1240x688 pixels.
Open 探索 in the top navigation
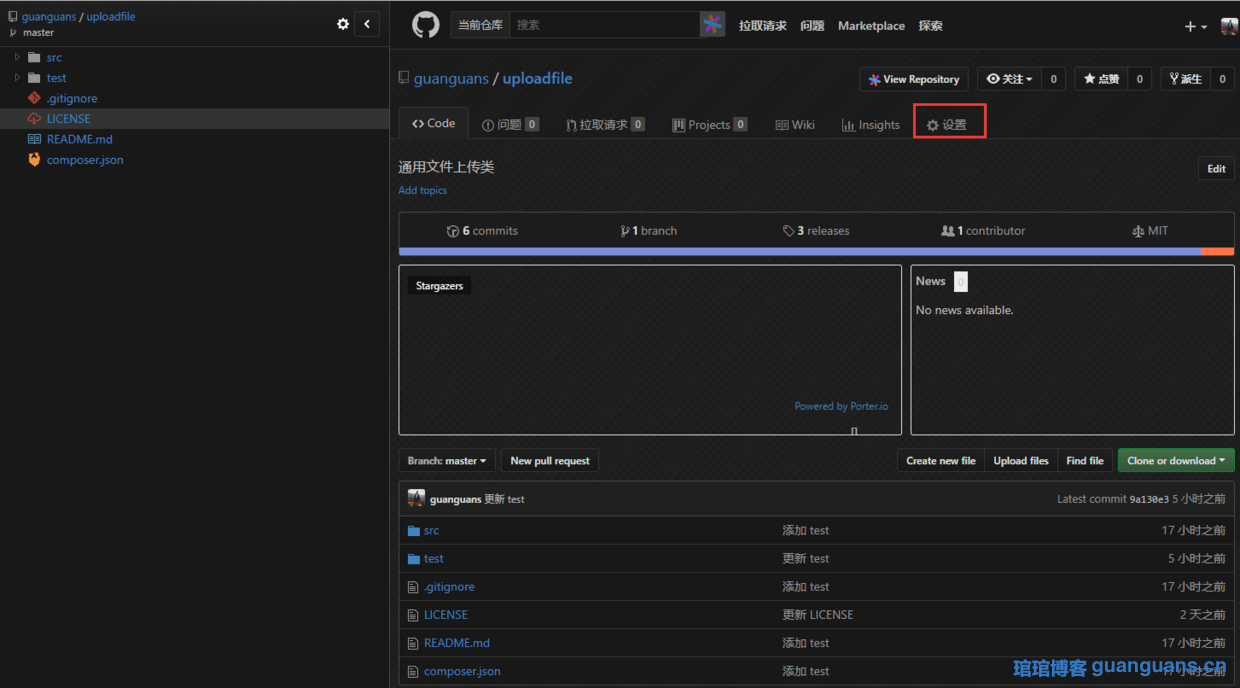click(930, 26)
